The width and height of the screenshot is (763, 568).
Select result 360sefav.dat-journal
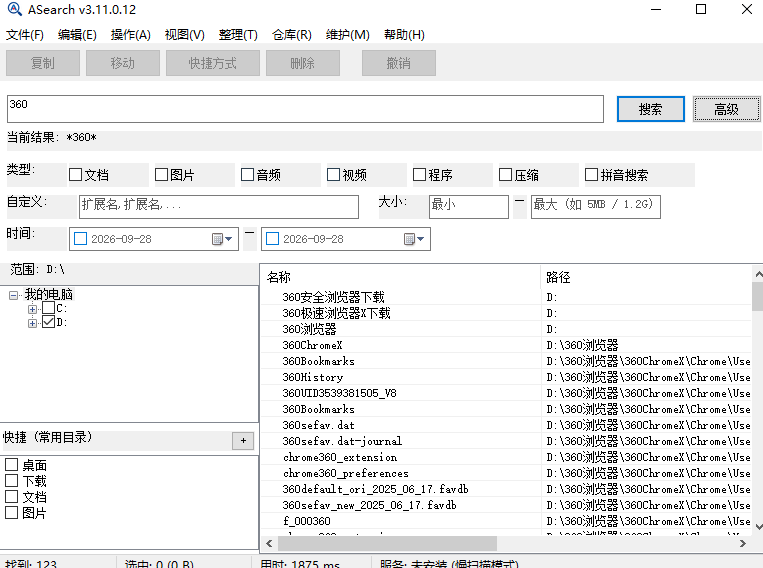342,441
